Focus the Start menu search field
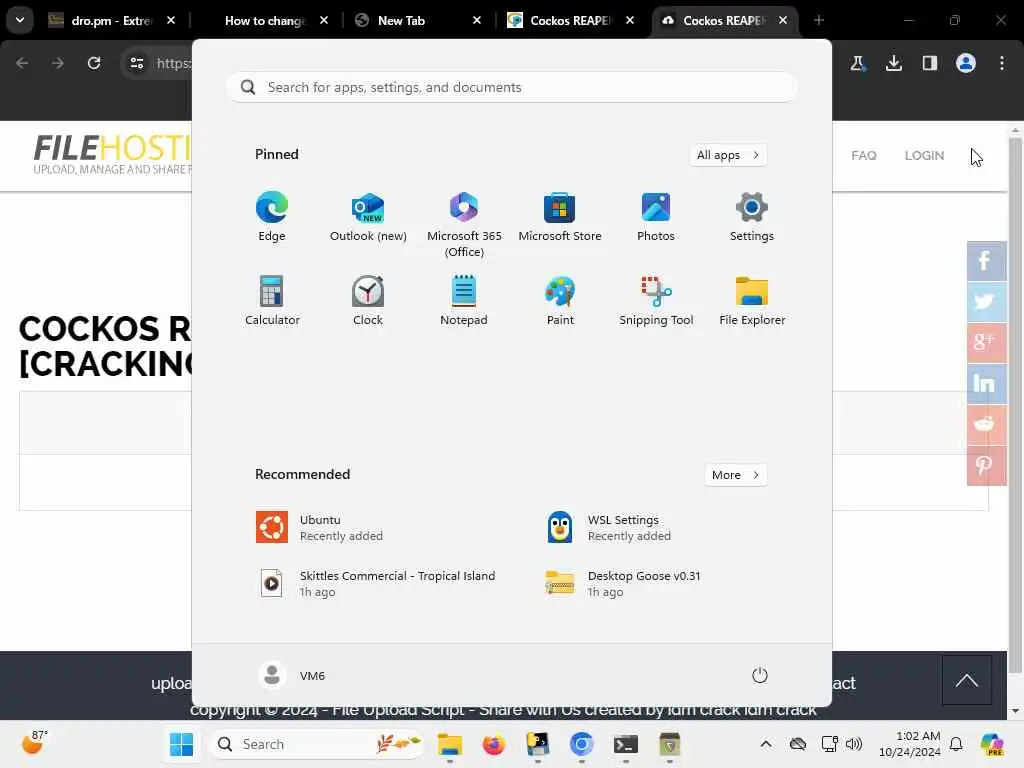Screen dimensions: 1024x768 pos(512,87)
